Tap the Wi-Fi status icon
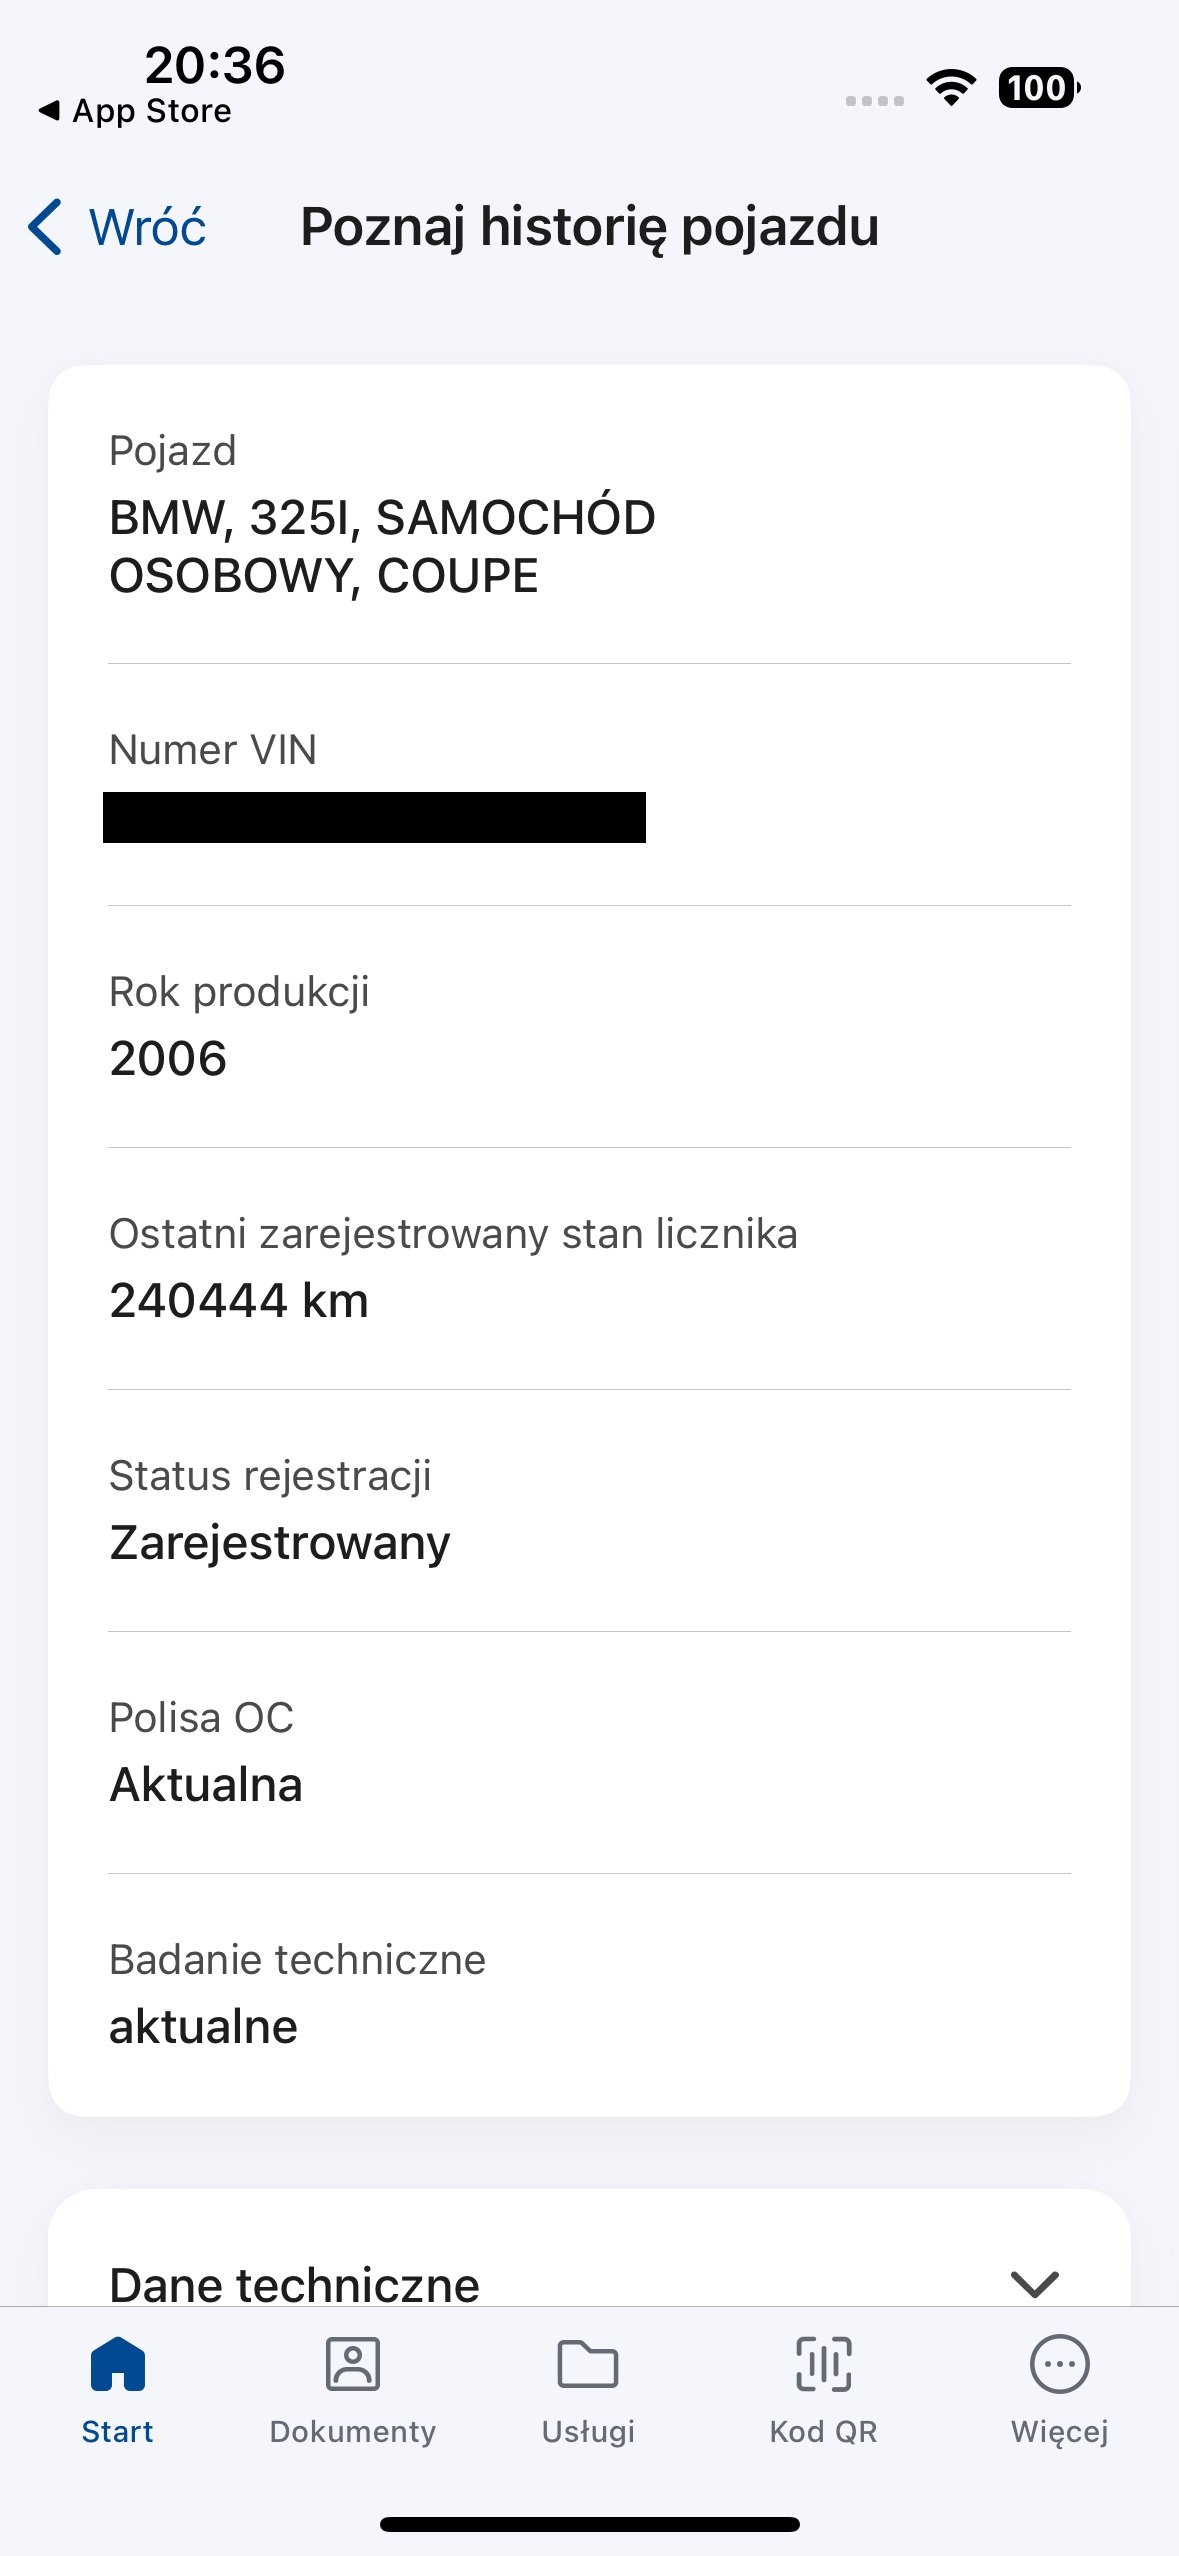This screenshot has height=2556, width=1179. [x=951, y=88]
